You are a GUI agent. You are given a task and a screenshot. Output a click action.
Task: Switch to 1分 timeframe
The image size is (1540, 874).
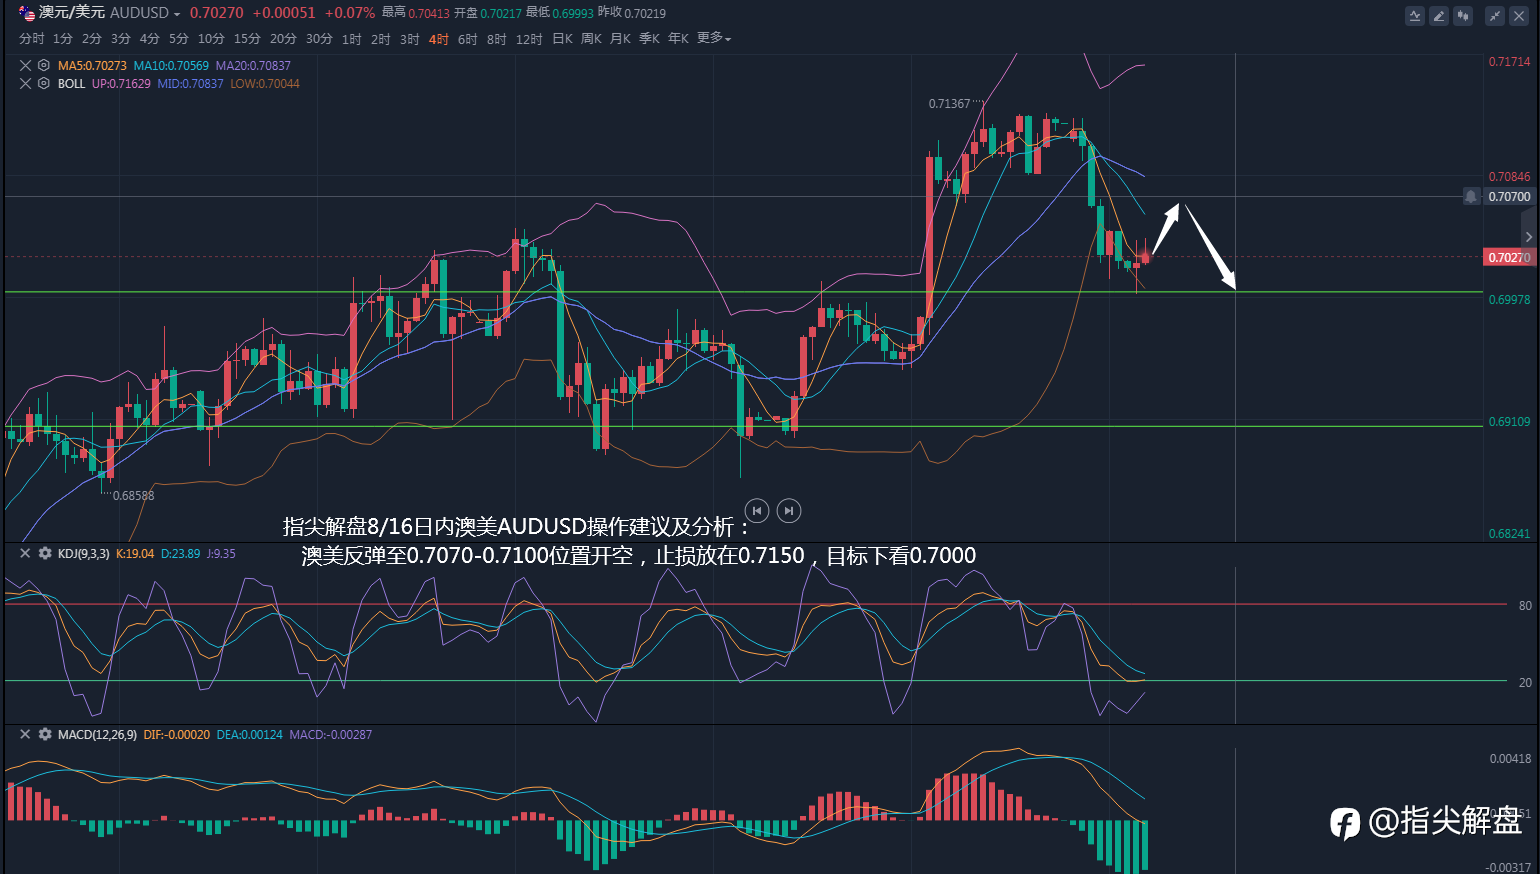pyautogui.click(x=63, y=38)
